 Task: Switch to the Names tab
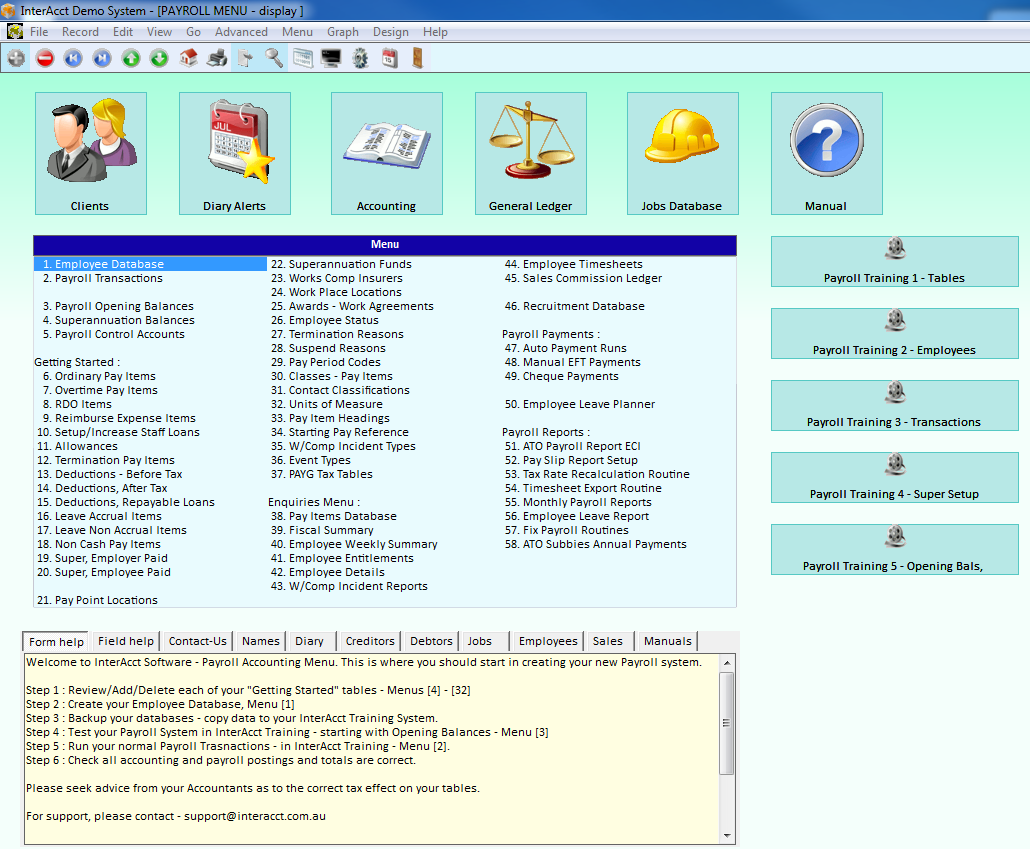pos(260,641)
